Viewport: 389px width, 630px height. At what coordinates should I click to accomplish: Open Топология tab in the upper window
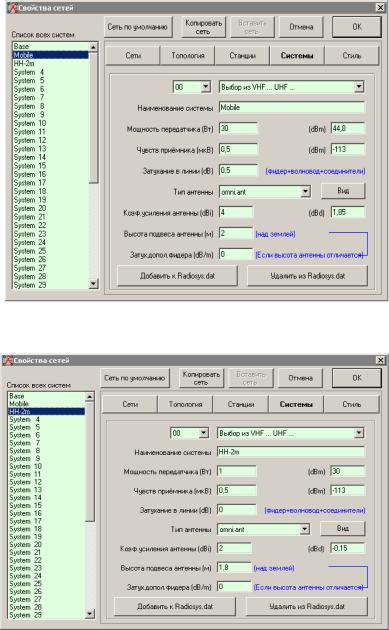(x=188, y=55)
